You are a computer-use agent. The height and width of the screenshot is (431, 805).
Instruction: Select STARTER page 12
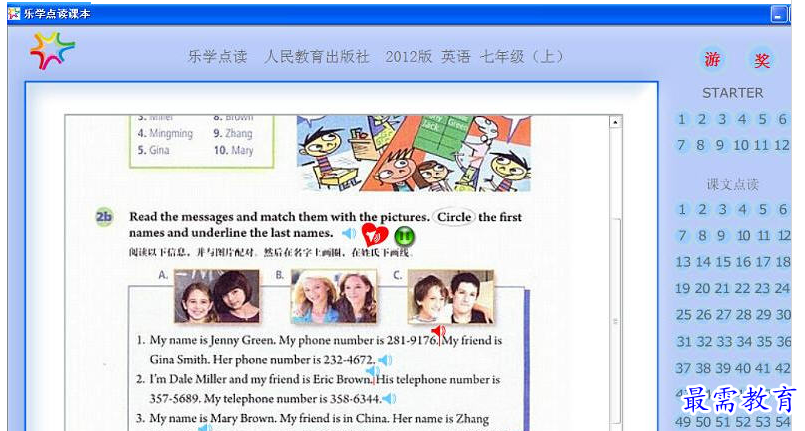click(781, 145)
